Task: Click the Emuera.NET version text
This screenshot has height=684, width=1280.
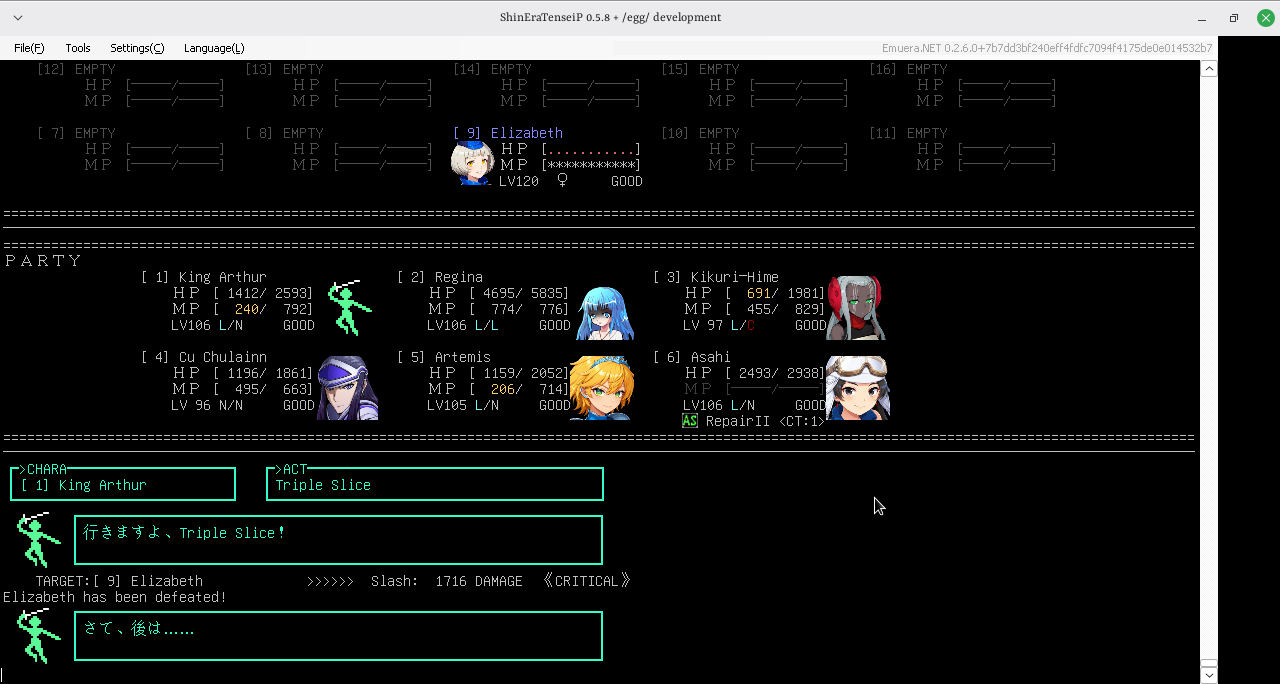Action: (1047, 48)
